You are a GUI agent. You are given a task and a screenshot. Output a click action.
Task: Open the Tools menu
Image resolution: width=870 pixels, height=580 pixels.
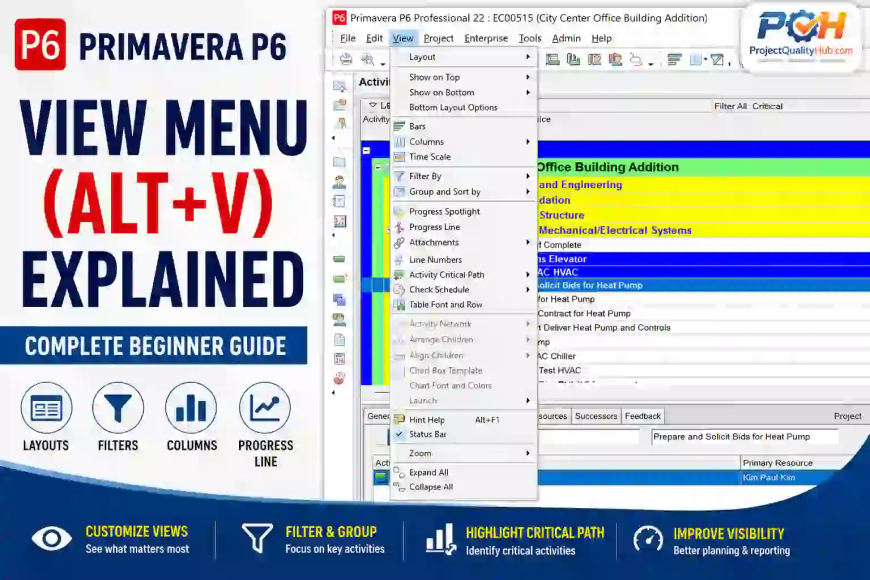tap(530, 38)
